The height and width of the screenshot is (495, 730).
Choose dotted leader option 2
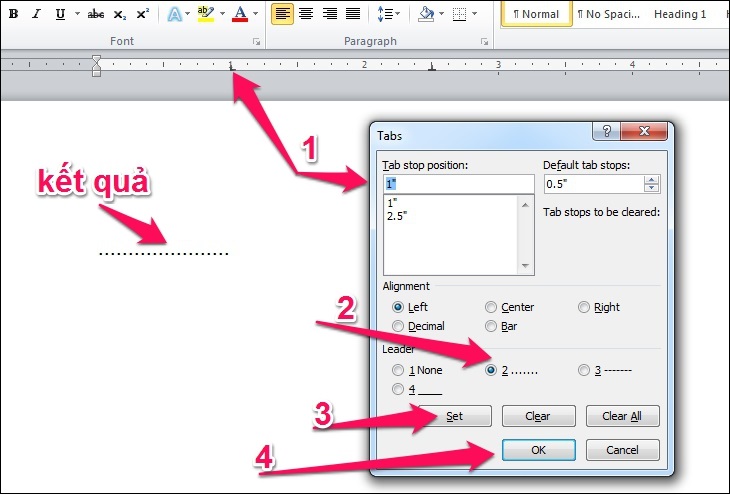511,370
